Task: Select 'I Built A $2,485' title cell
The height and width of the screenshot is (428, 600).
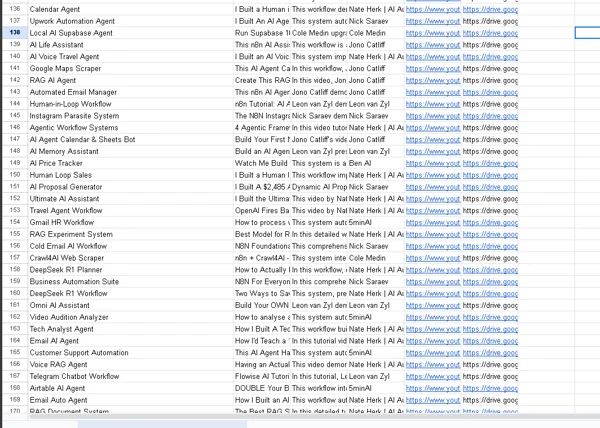Action: coord(262,187)
